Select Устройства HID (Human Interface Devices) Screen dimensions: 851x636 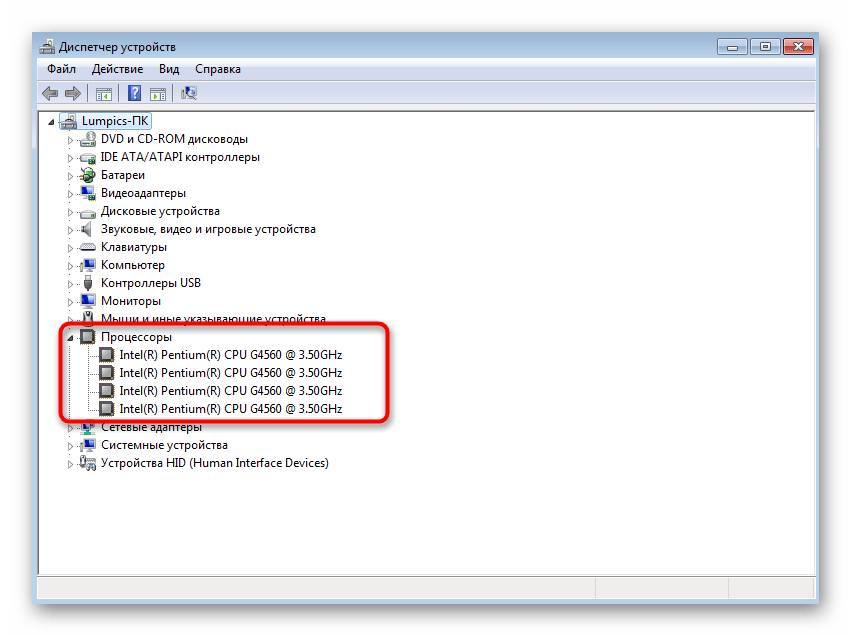(214, 463)
